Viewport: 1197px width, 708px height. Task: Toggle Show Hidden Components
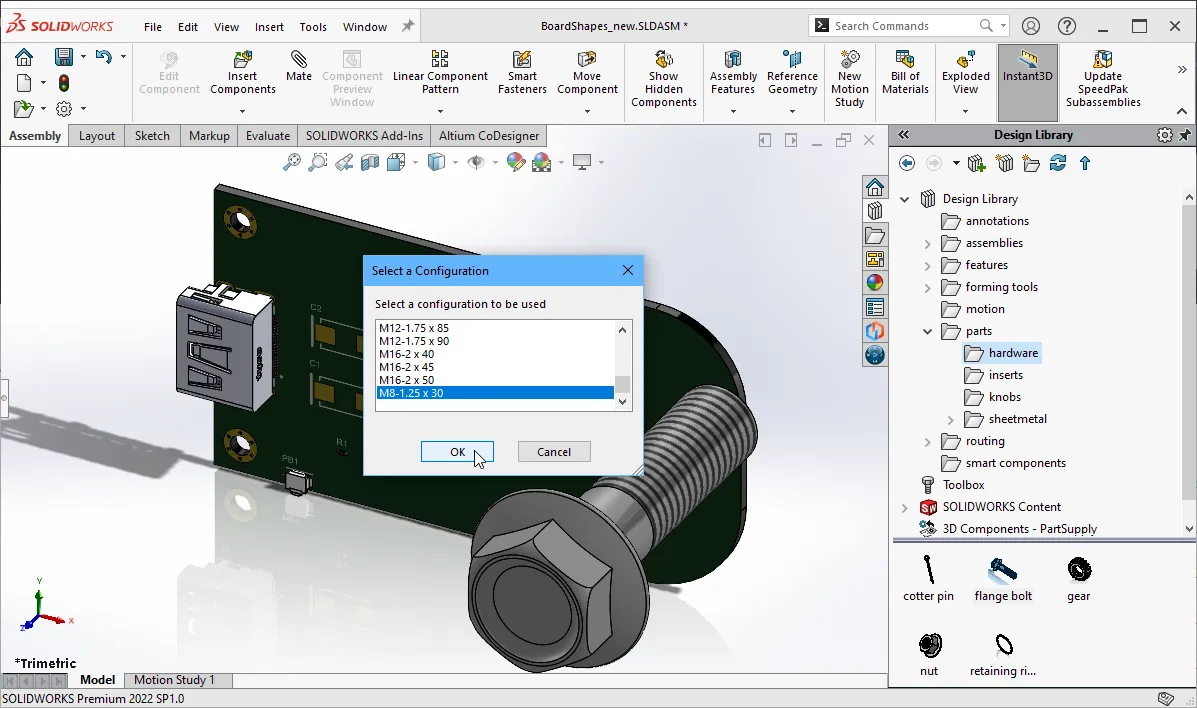pyautogui.click(x=663, y=61)
